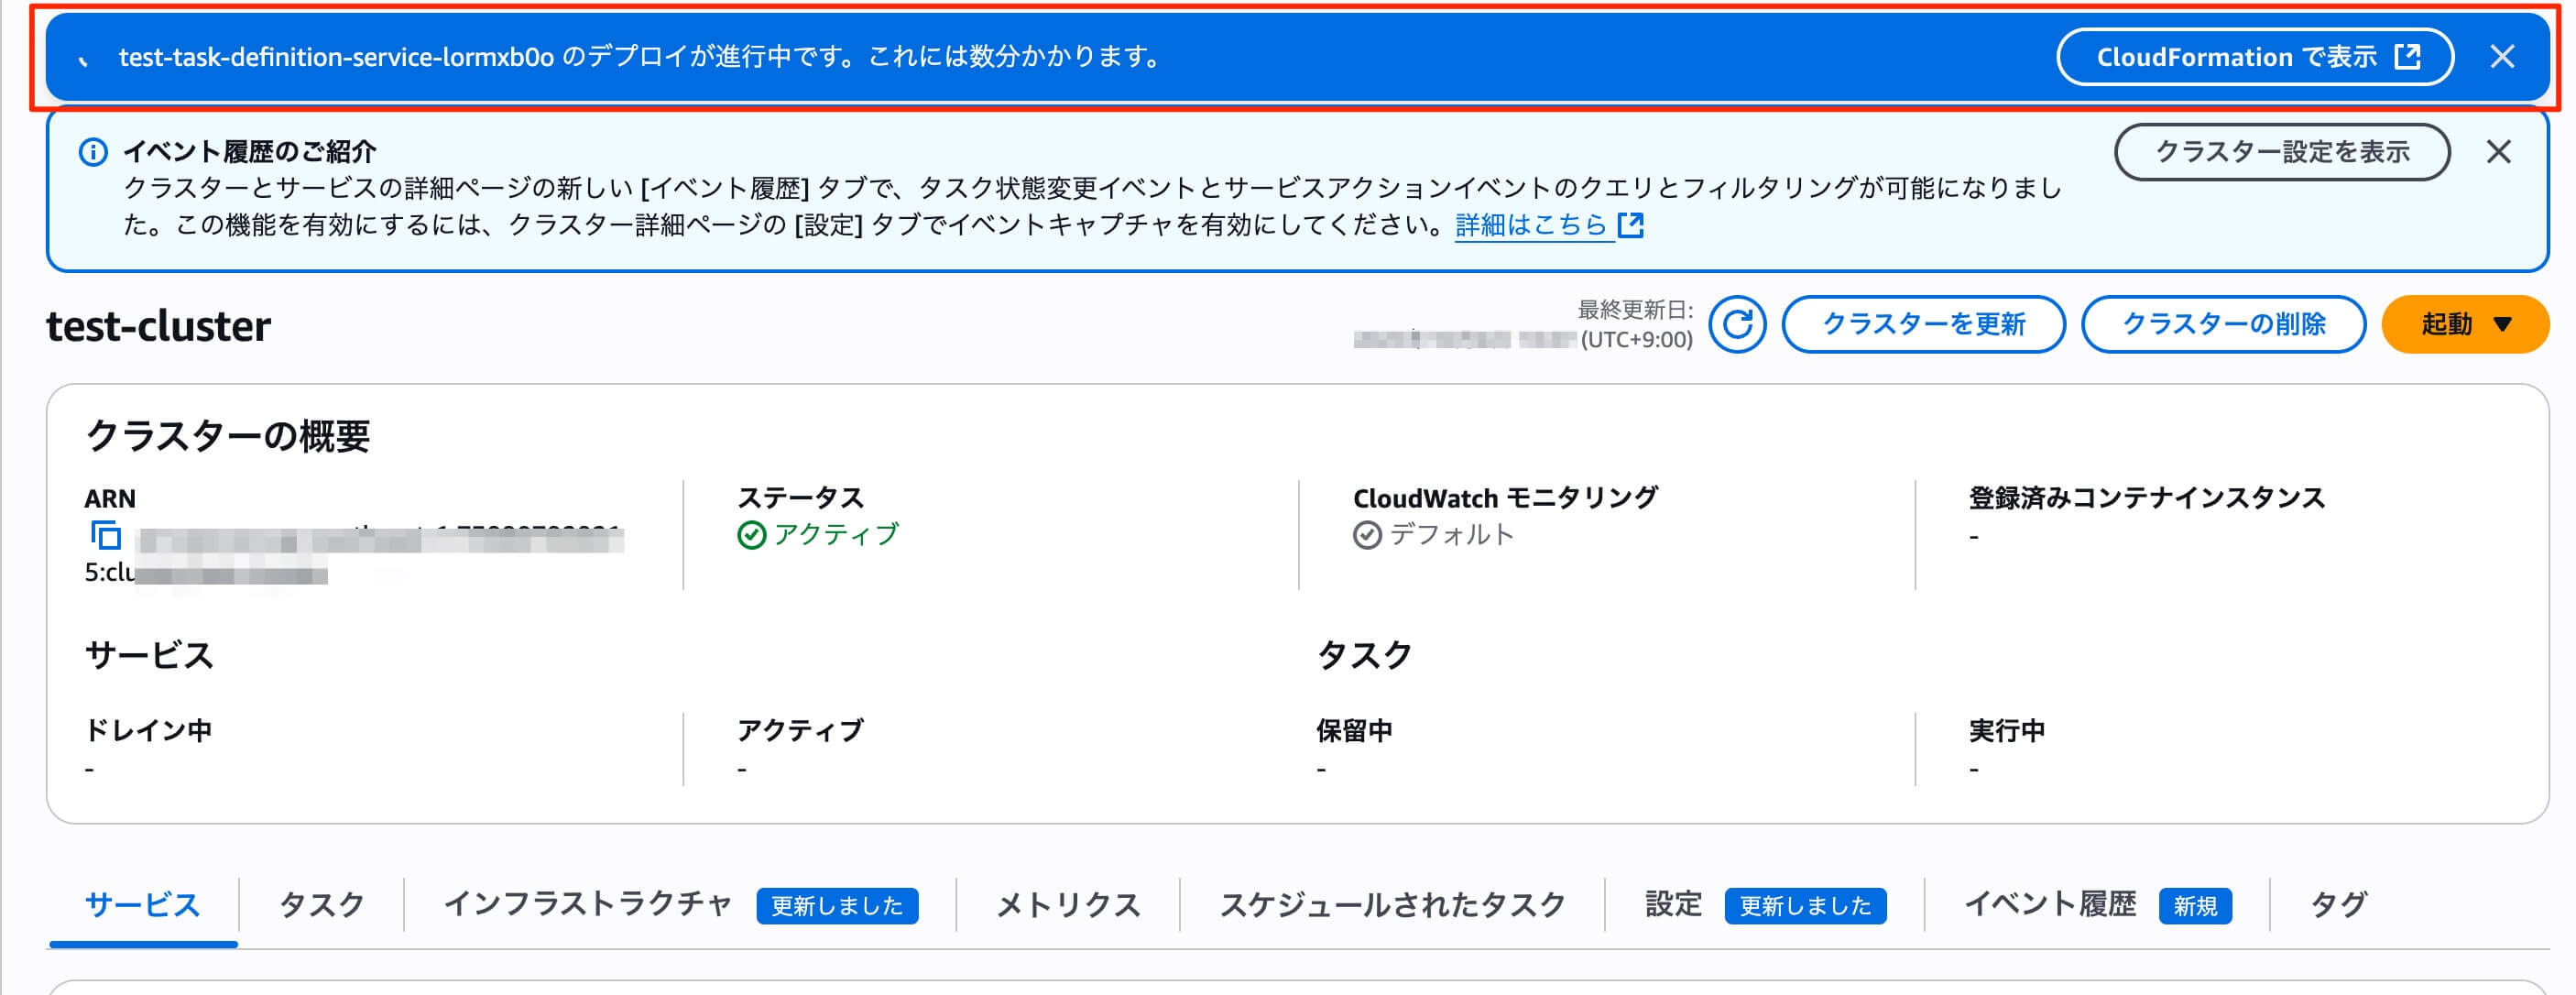Click the refresh icon near 最終更新日
This screenshot has height=995, width=2576.
pos(1739,324)
